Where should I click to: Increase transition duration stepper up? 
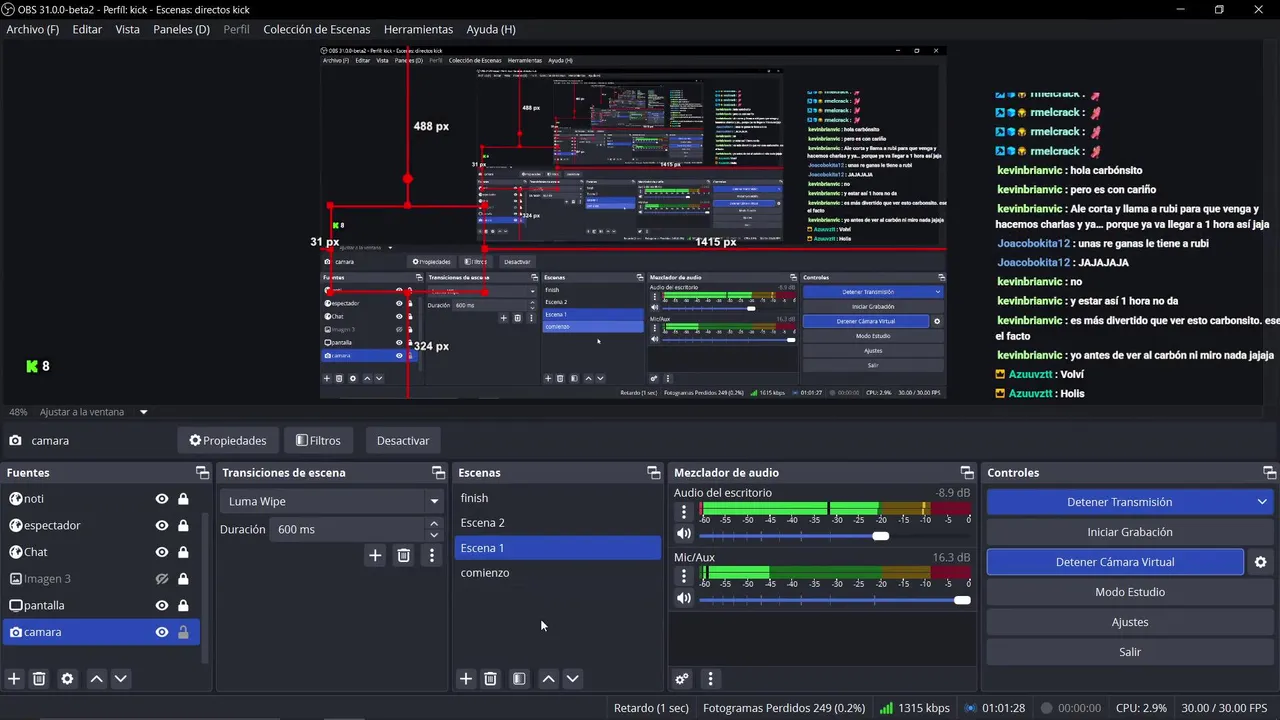pos(434,523)
